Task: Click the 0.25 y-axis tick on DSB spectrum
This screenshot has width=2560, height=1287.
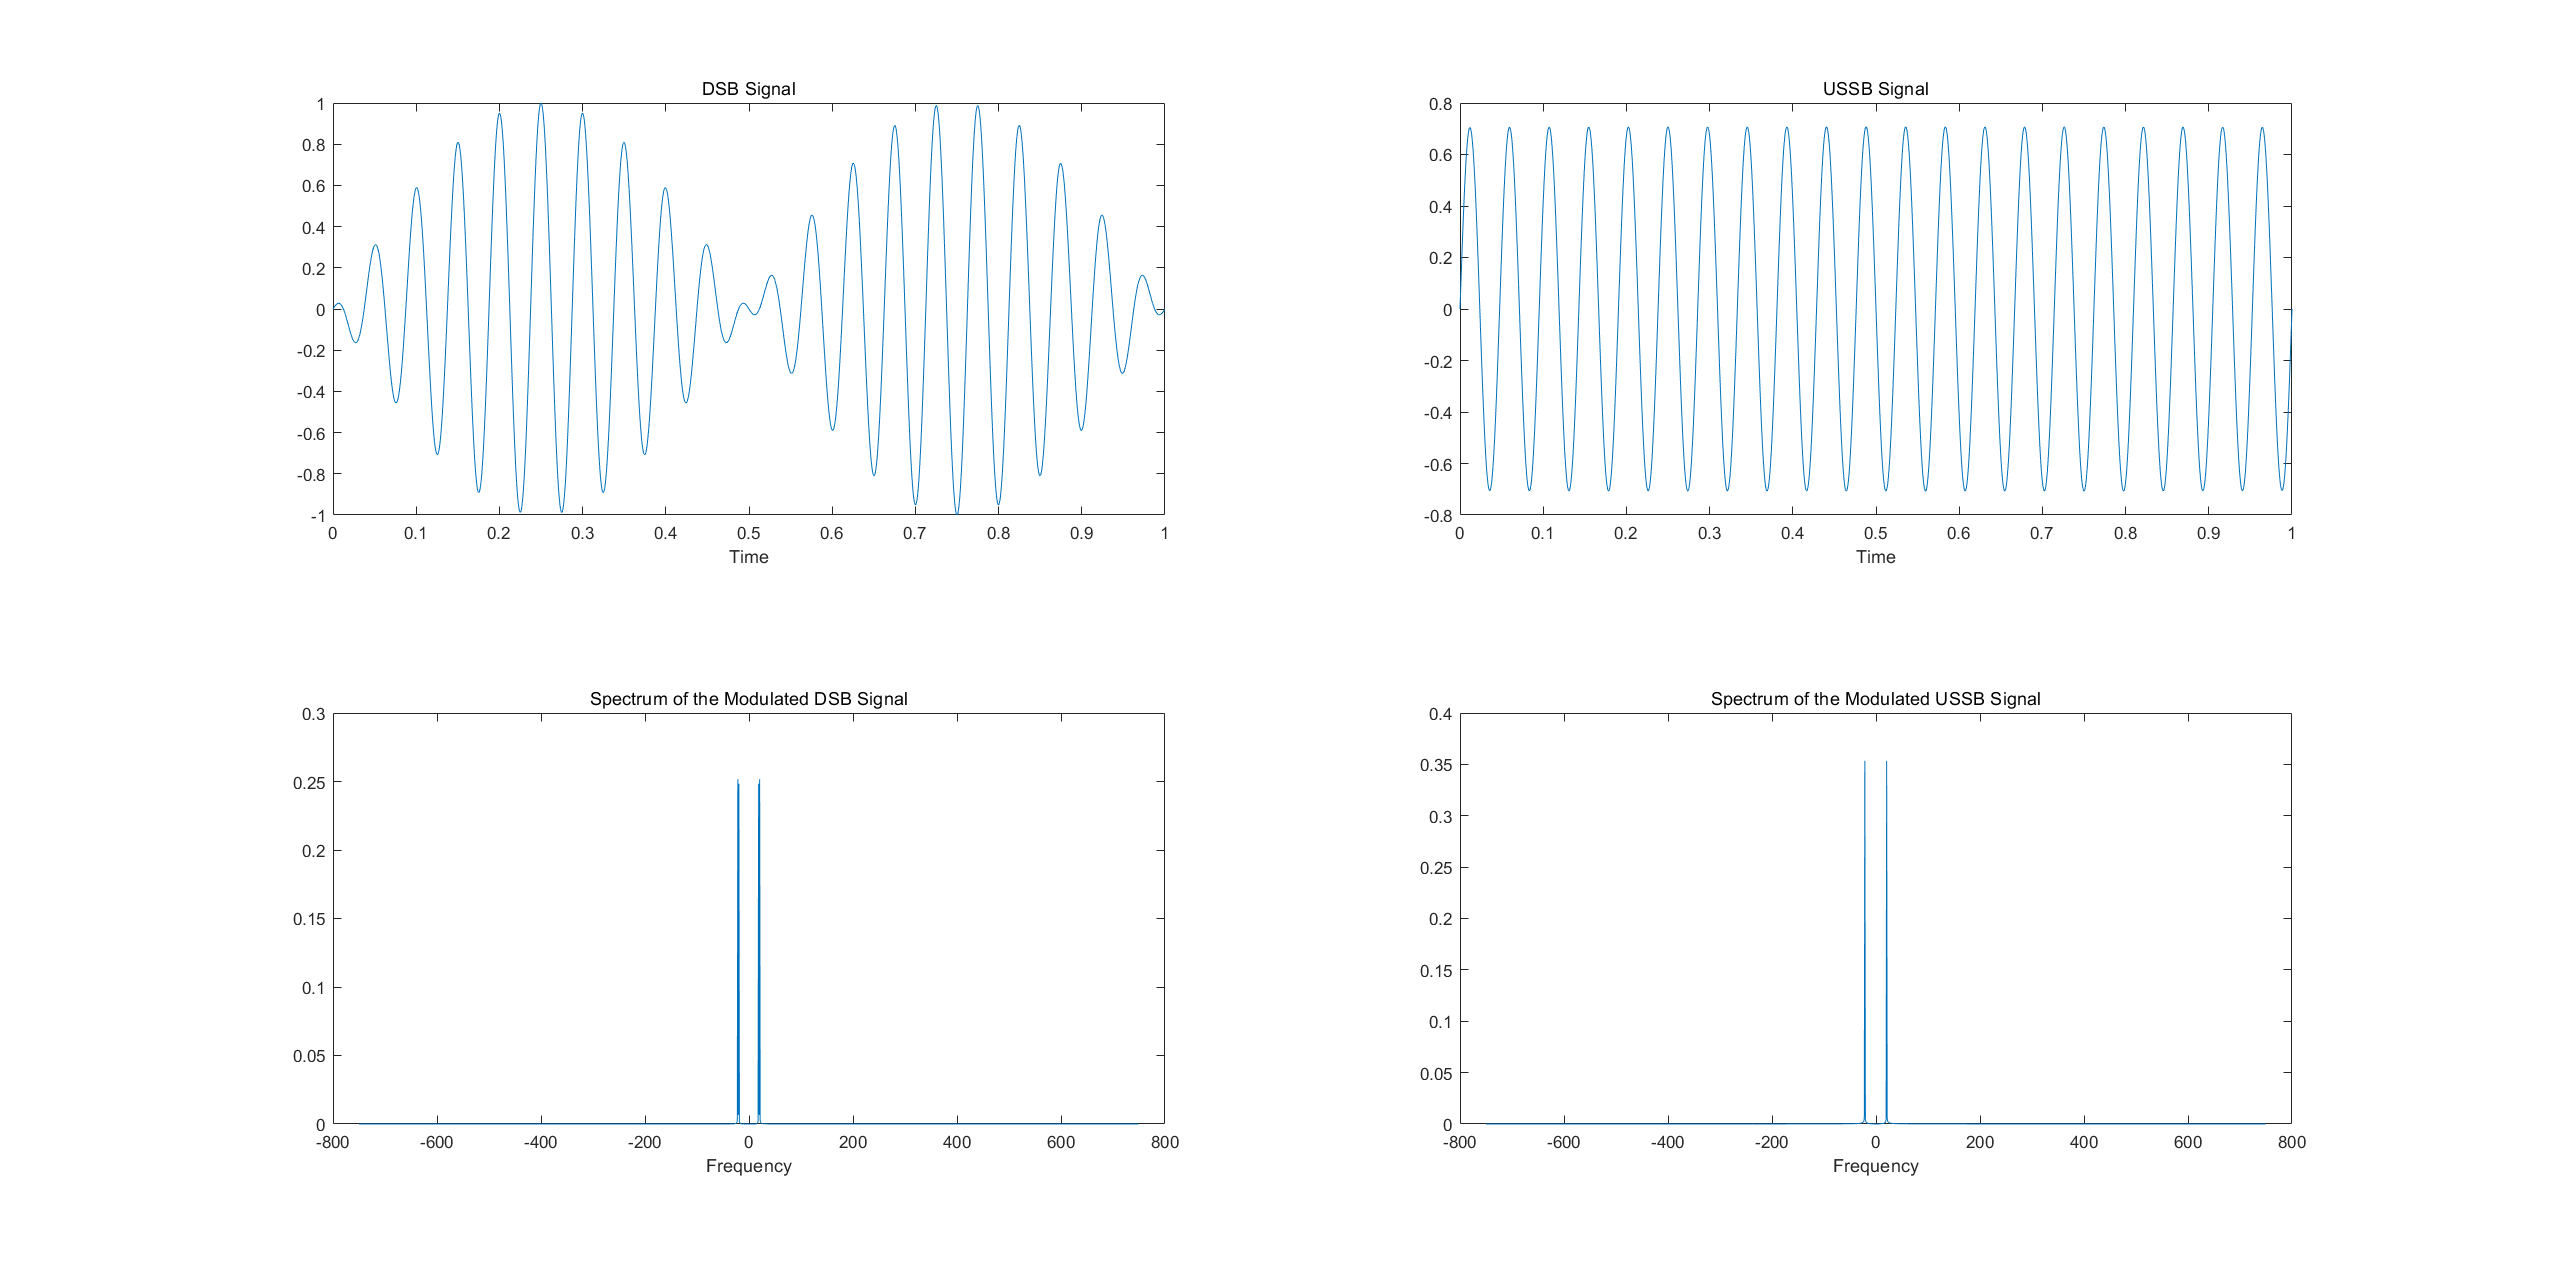Action: (309, 783)
